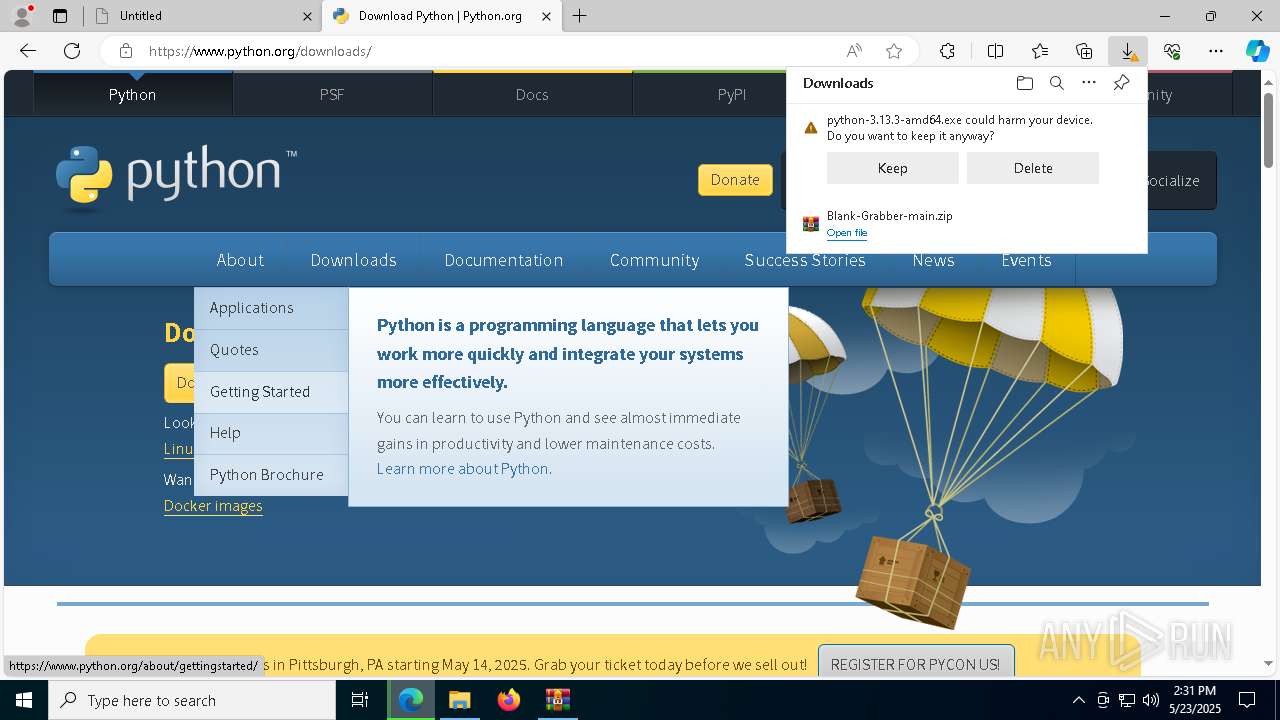
Task: Click the Downloads toolbar icon
Action: (x=1128, y=51)
